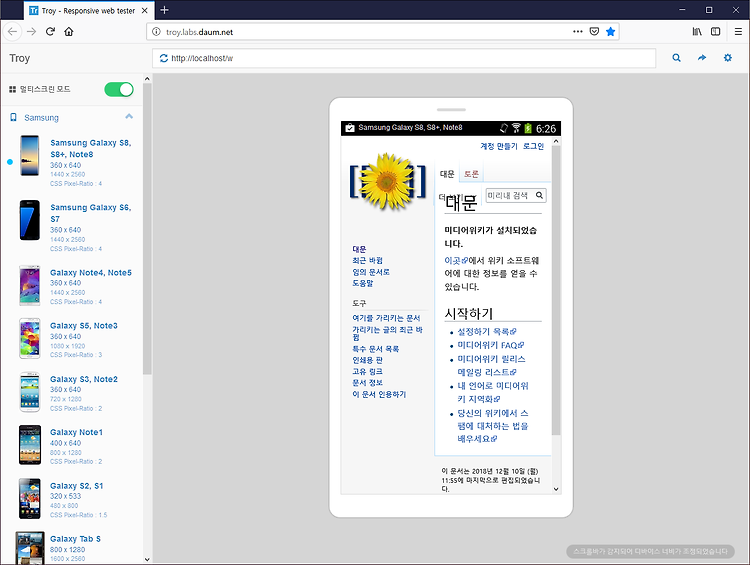The image size is (750, 565).
Task: Reload the page with the refresh icon
Action: coord(50,32)
